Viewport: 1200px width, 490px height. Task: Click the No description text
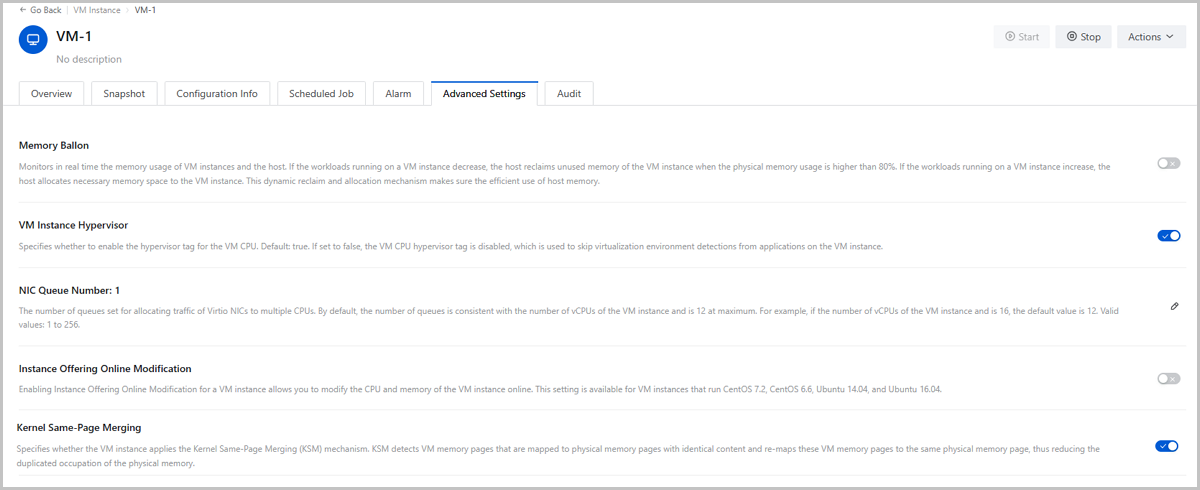(x=89, y=60)
